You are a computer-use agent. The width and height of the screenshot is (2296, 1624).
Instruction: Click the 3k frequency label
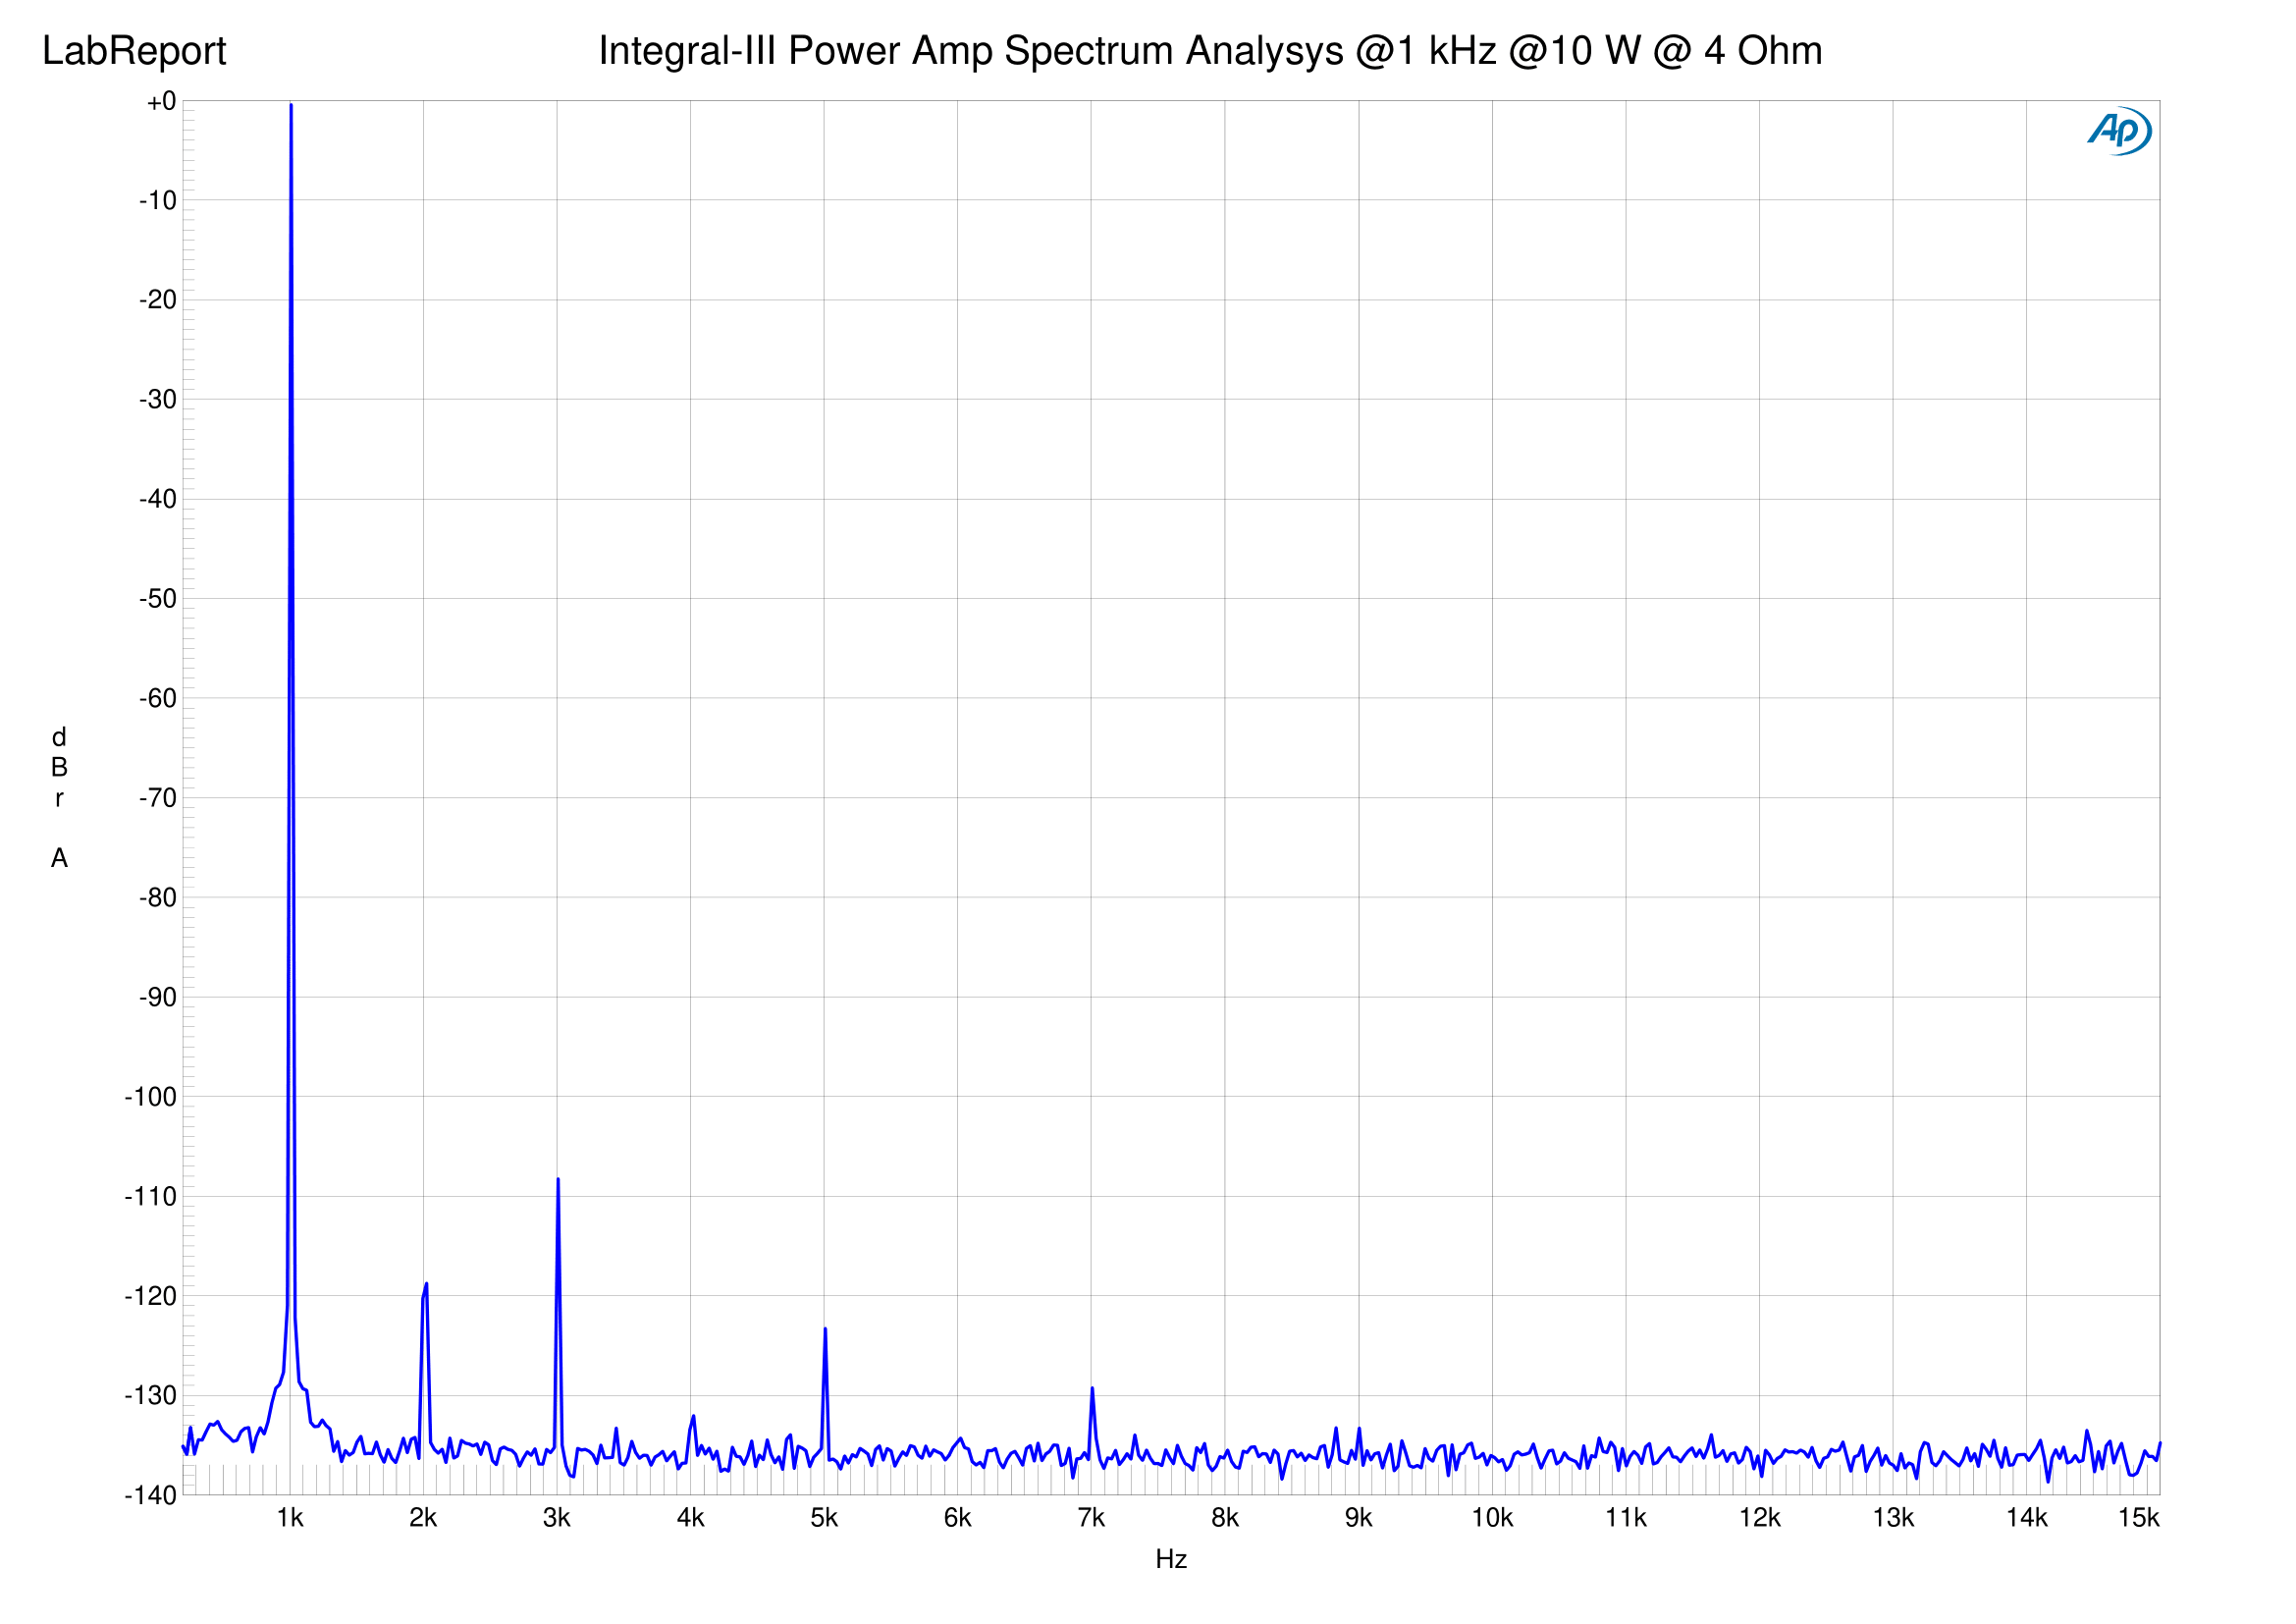click(557, 1518)
